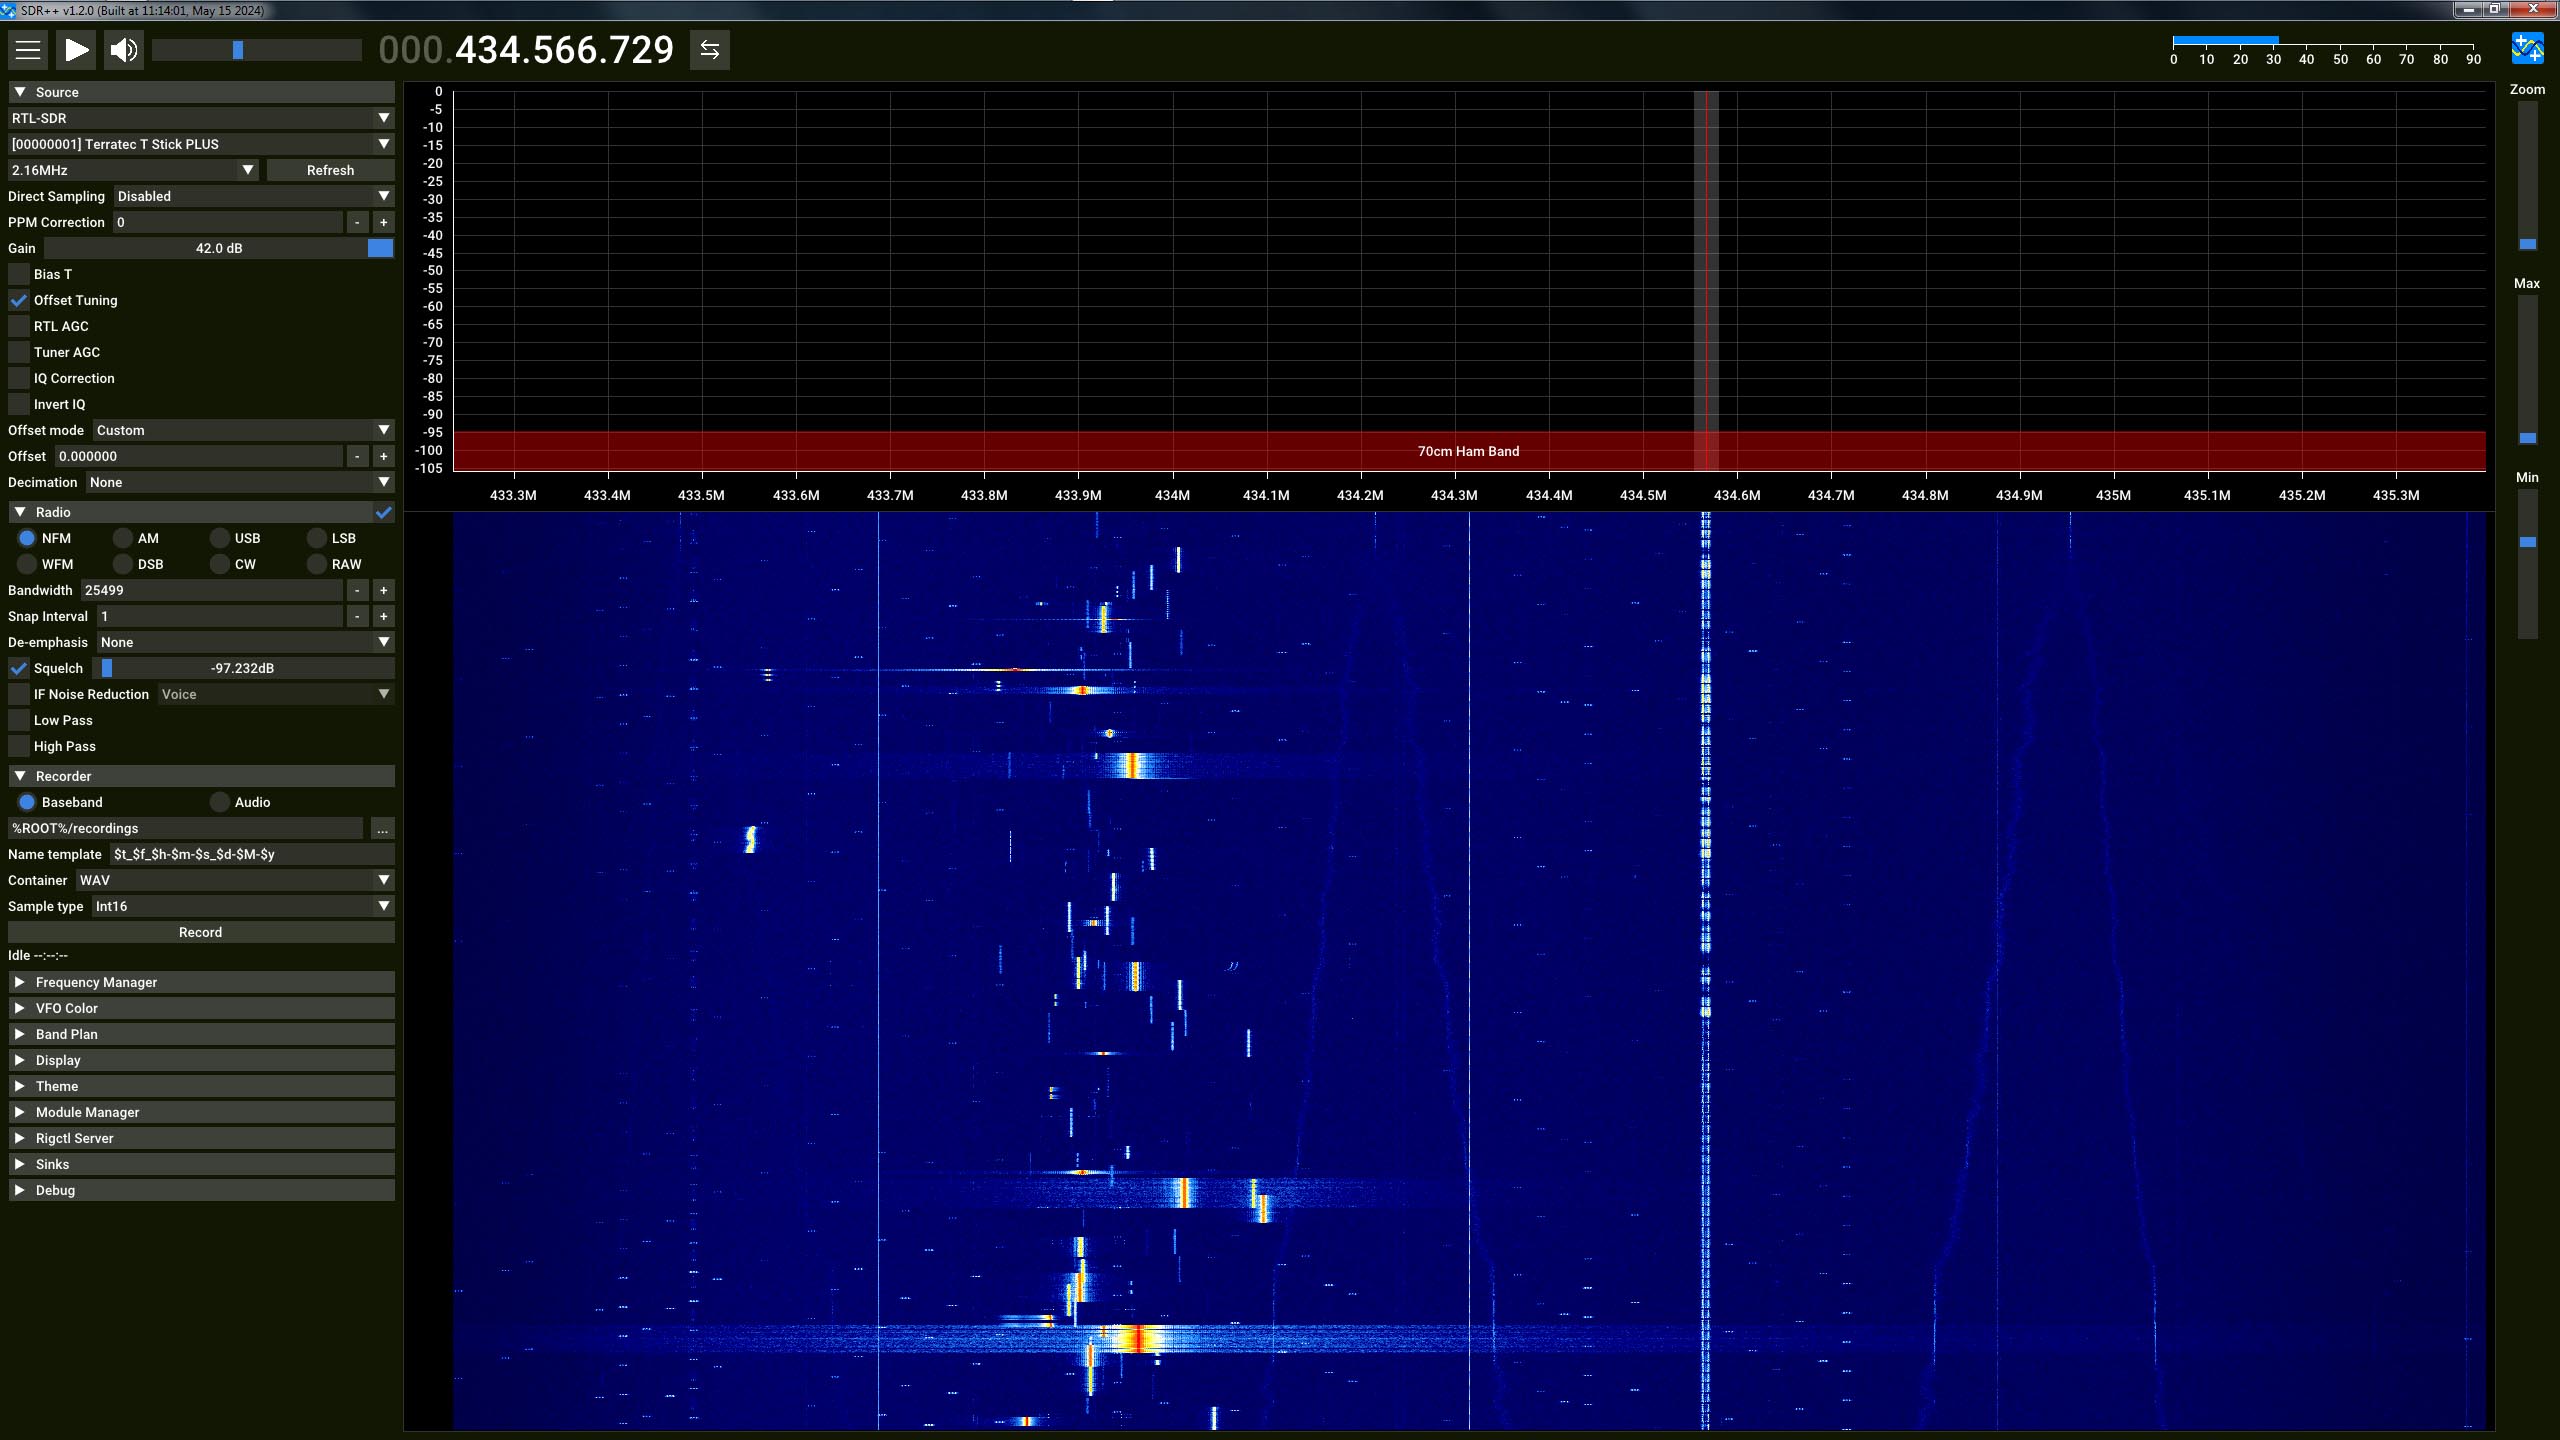
Task: Select DSB demodulation mode
Action: coord(123,564)
